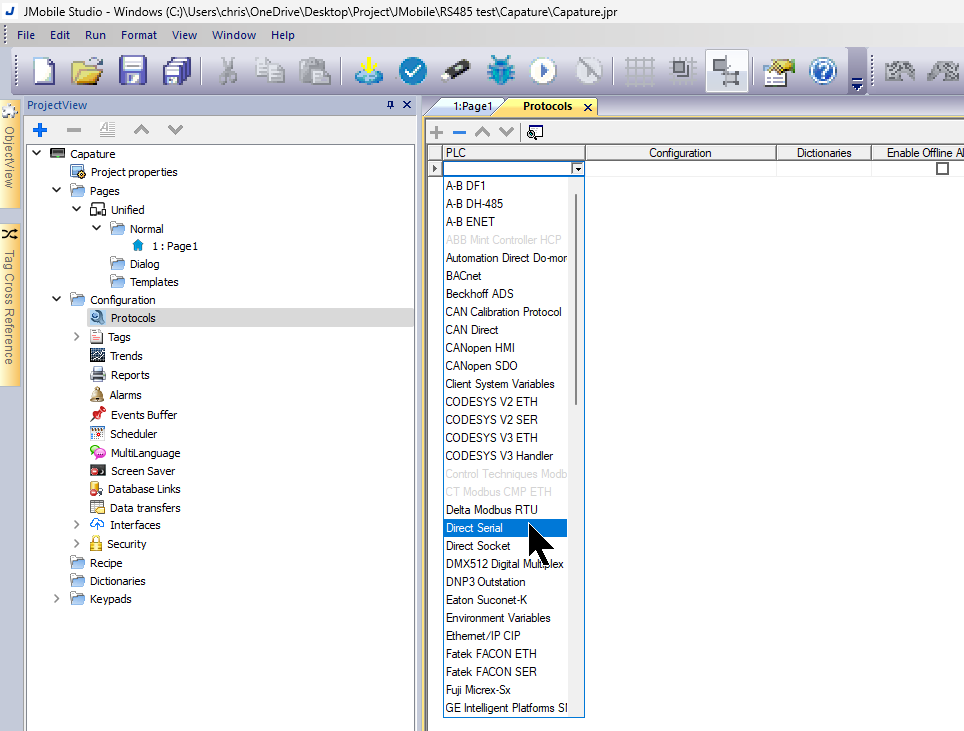Click the protocol list vertical scrollbar

click(575, 300)
